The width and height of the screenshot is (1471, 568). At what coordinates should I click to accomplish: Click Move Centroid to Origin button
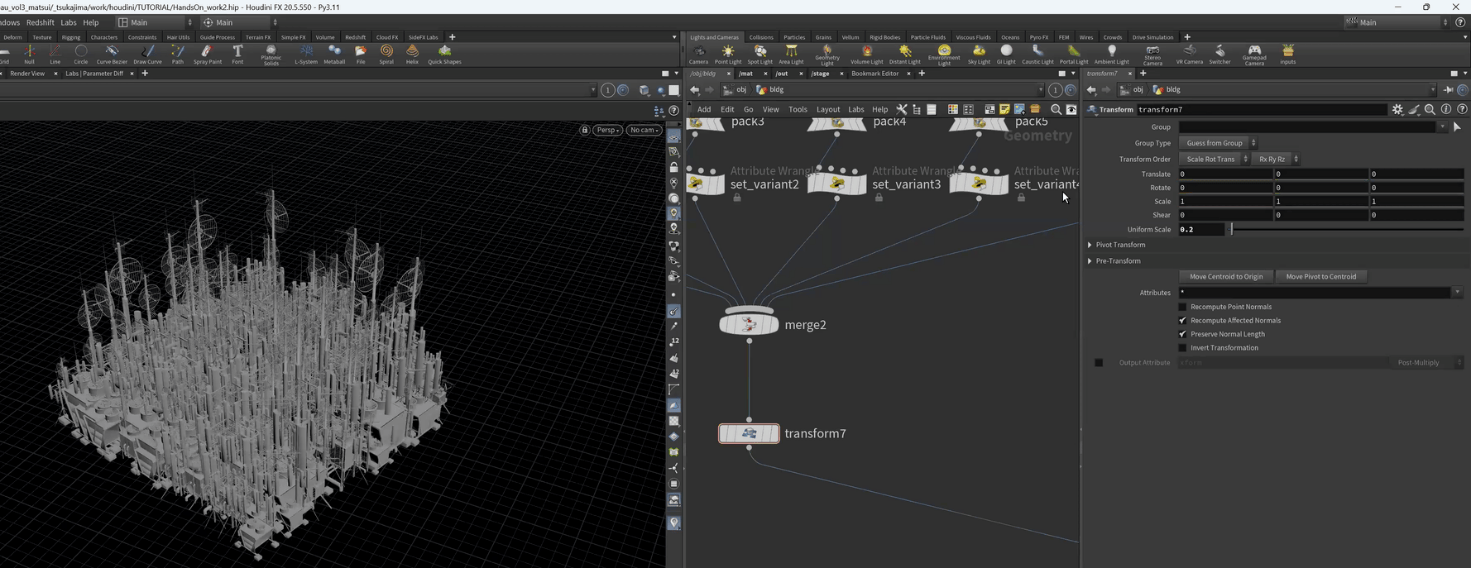coord(1225,276)
